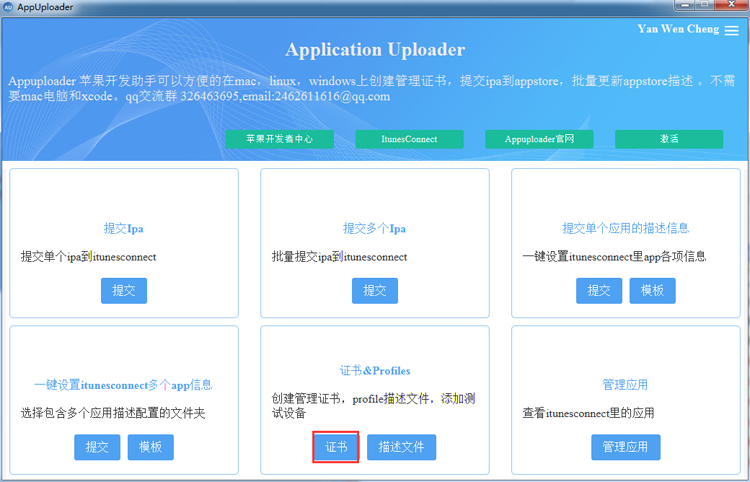
Task: Select the 提交单个应用的描述信息 heading
Action: pos(626,228)
